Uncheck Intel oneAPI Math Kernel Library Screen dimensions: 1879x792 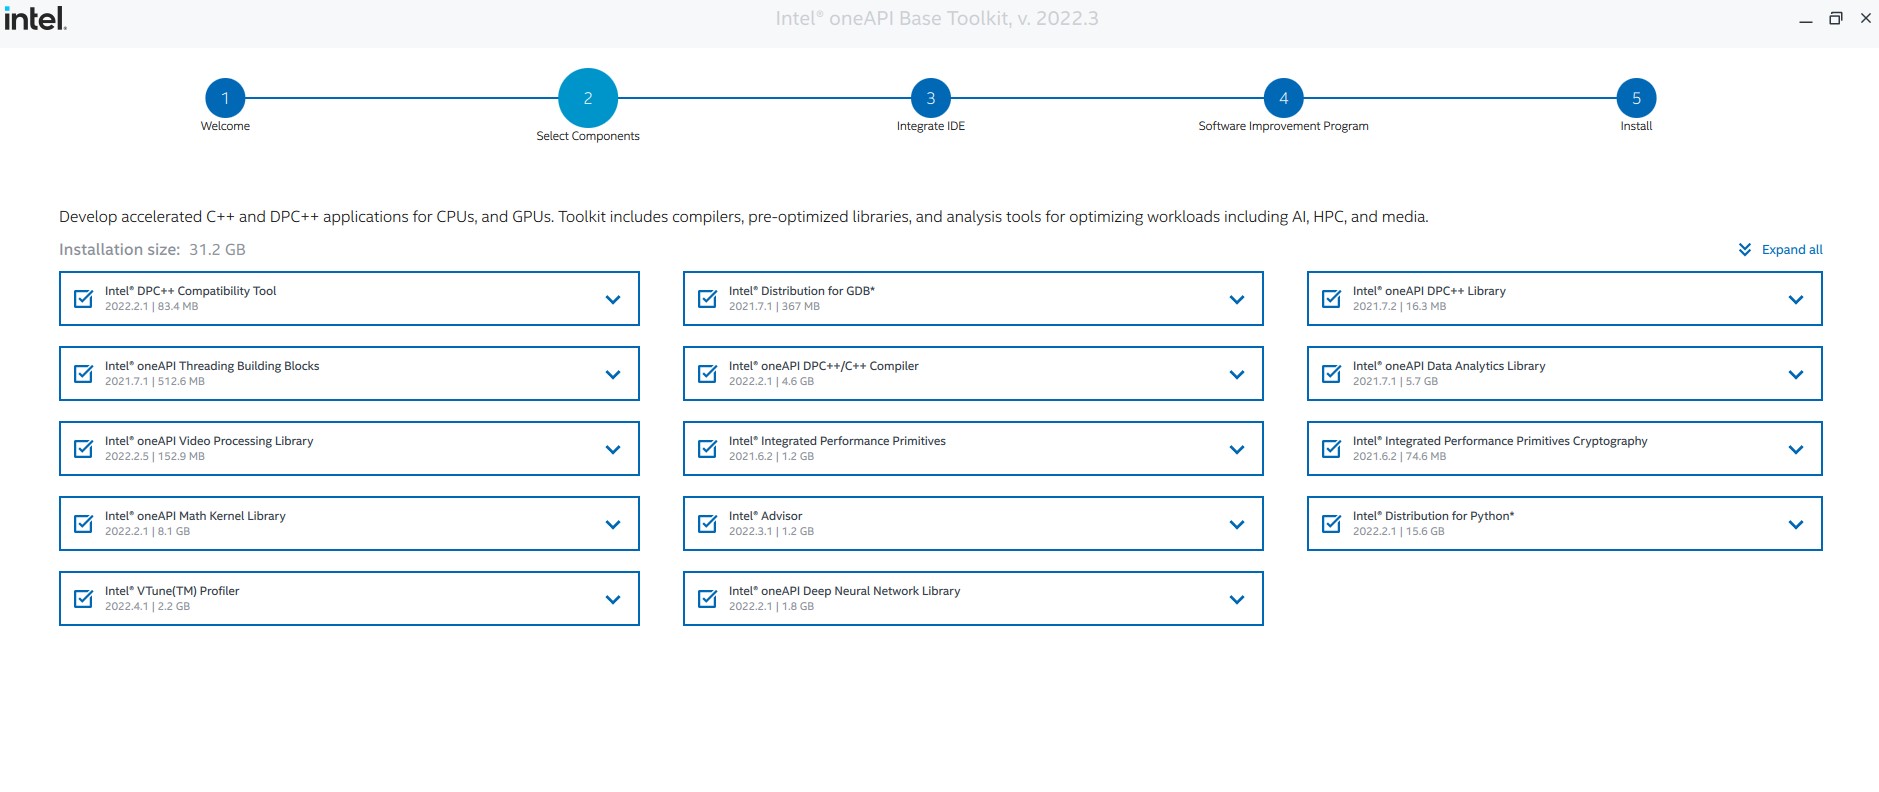click(x=84, y=524)
